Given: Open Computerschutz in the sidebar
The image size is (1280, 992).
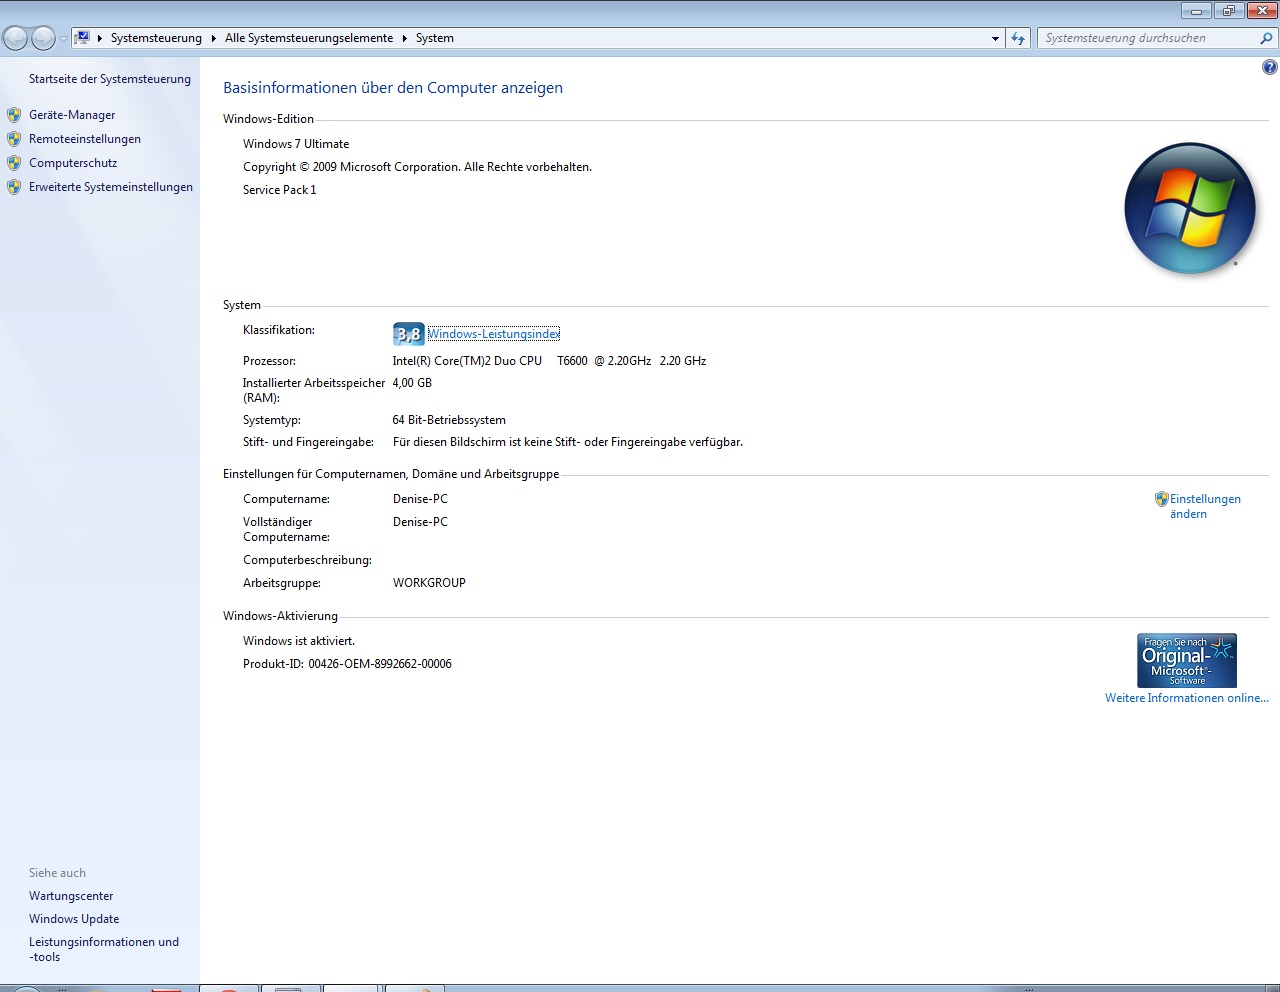Looking at the screenshot, I should pyautogui.click(x=73, y=163).
